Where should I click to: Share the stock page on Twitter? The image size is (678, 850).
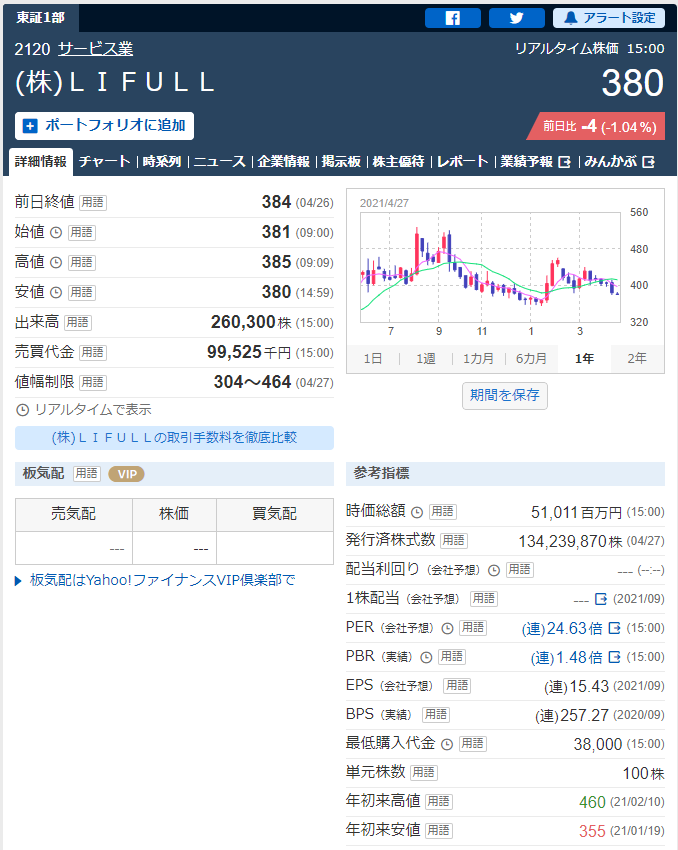point(516,18)
